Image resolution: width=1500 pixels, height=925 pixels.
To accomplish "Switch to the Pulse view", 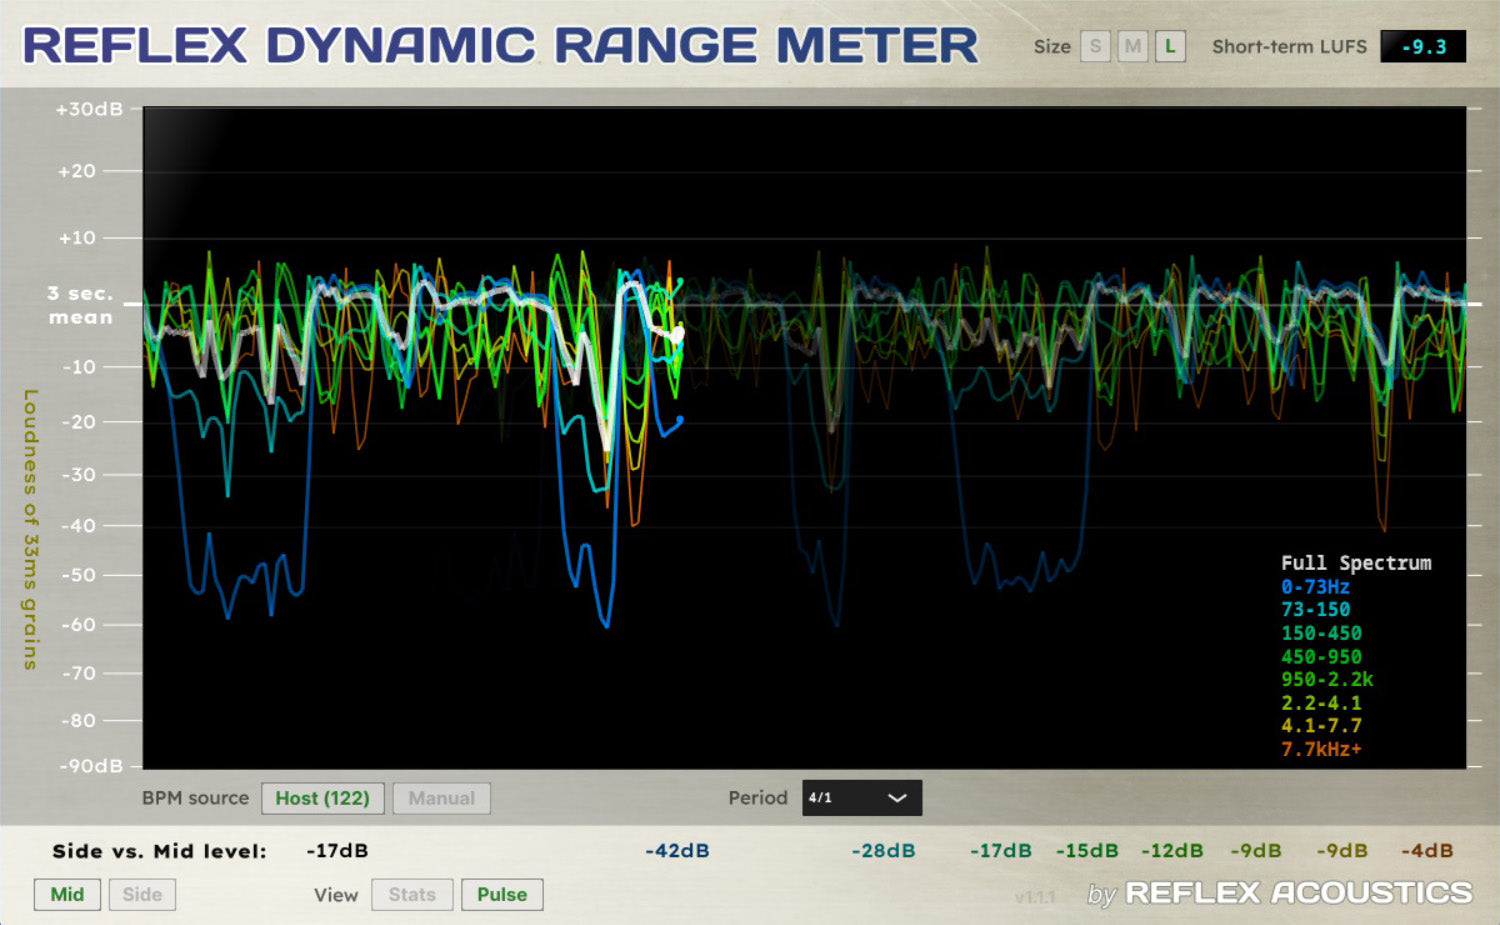I will (501, 894).
